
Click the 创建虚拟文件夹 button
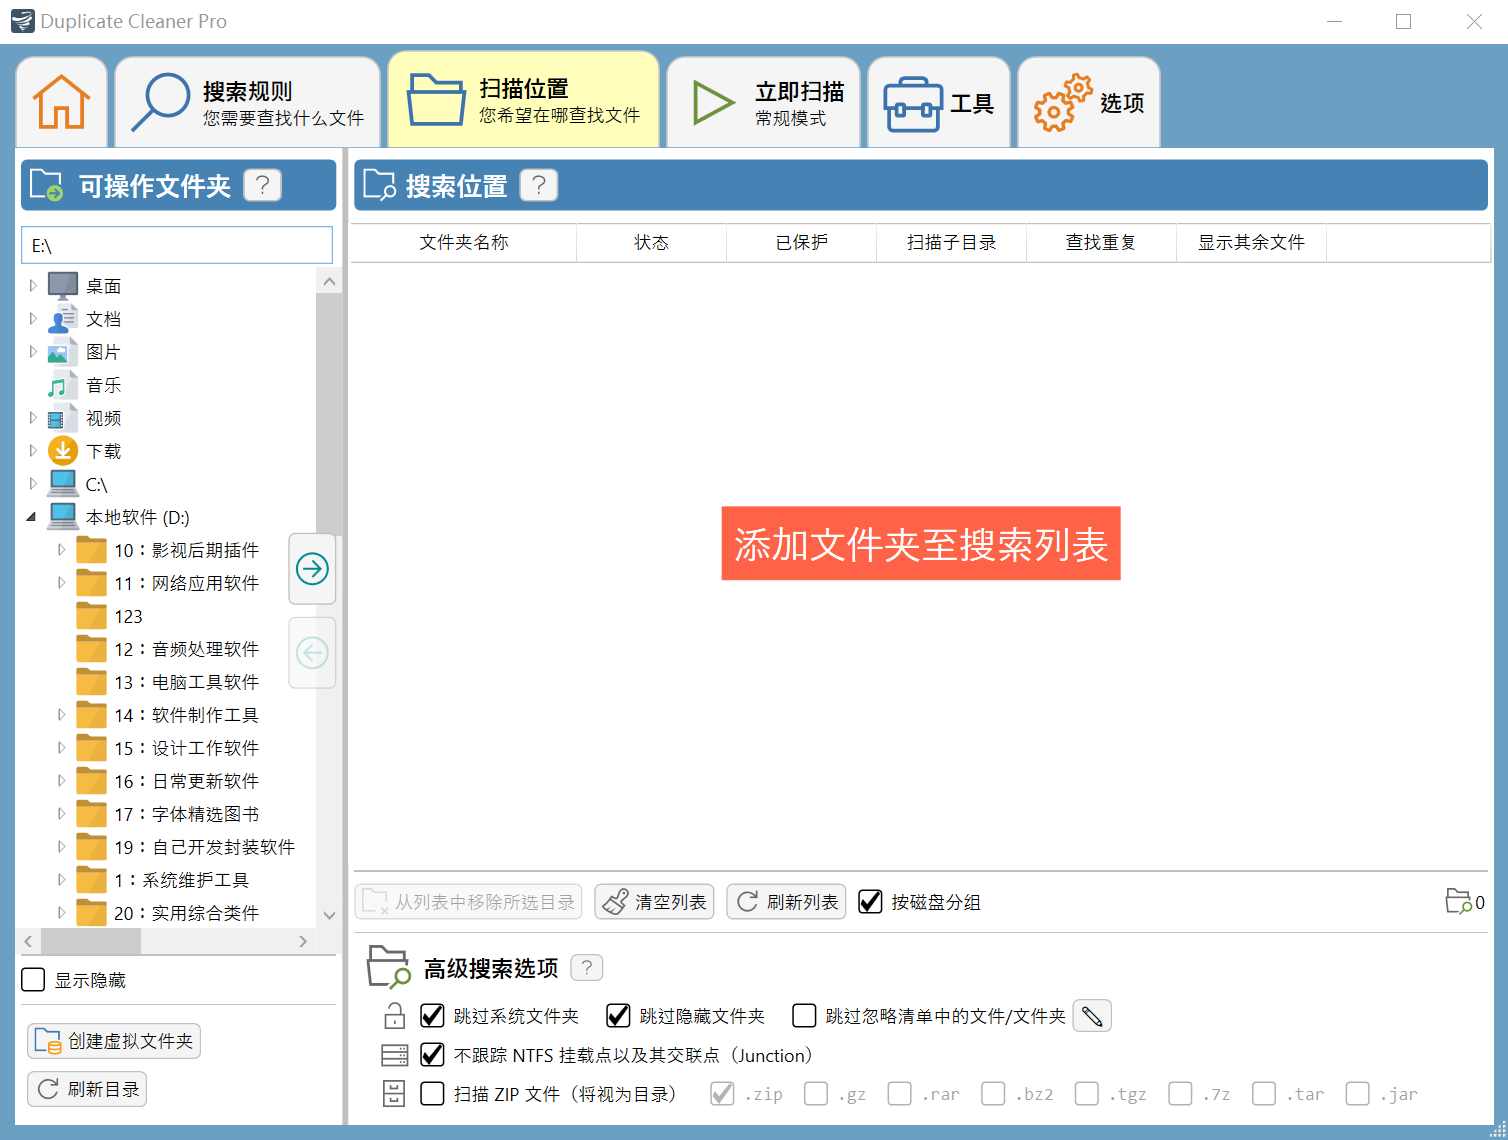click(113, 1040)
